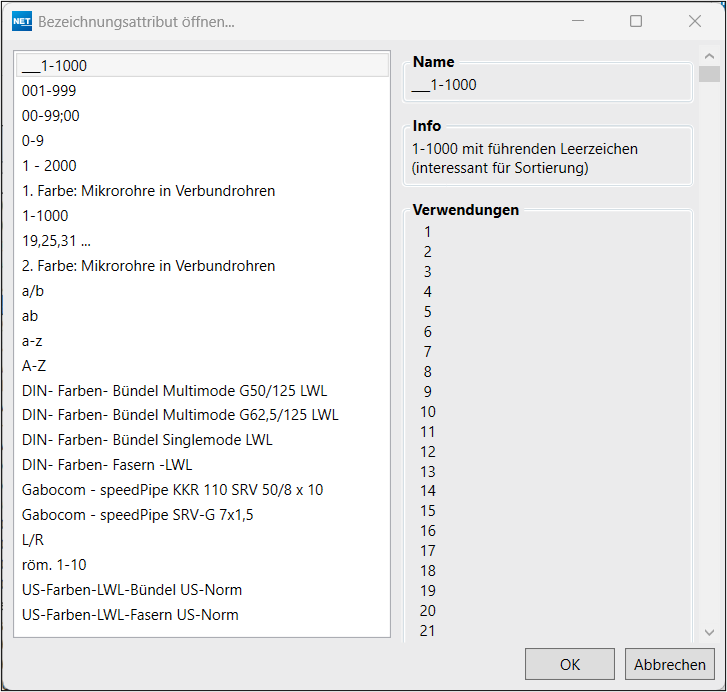Pick the 'L/R' list entry
Viewport: 727px width, 692px height.
pos(202,540)
